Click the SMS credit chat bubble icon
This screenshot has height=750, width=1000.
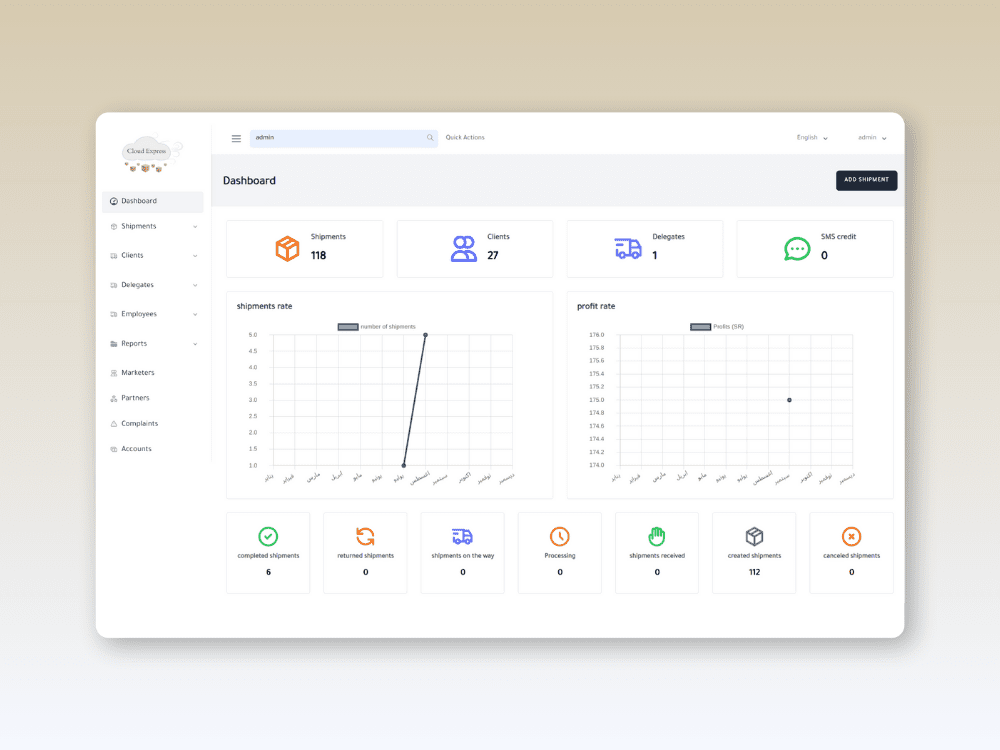797,249
